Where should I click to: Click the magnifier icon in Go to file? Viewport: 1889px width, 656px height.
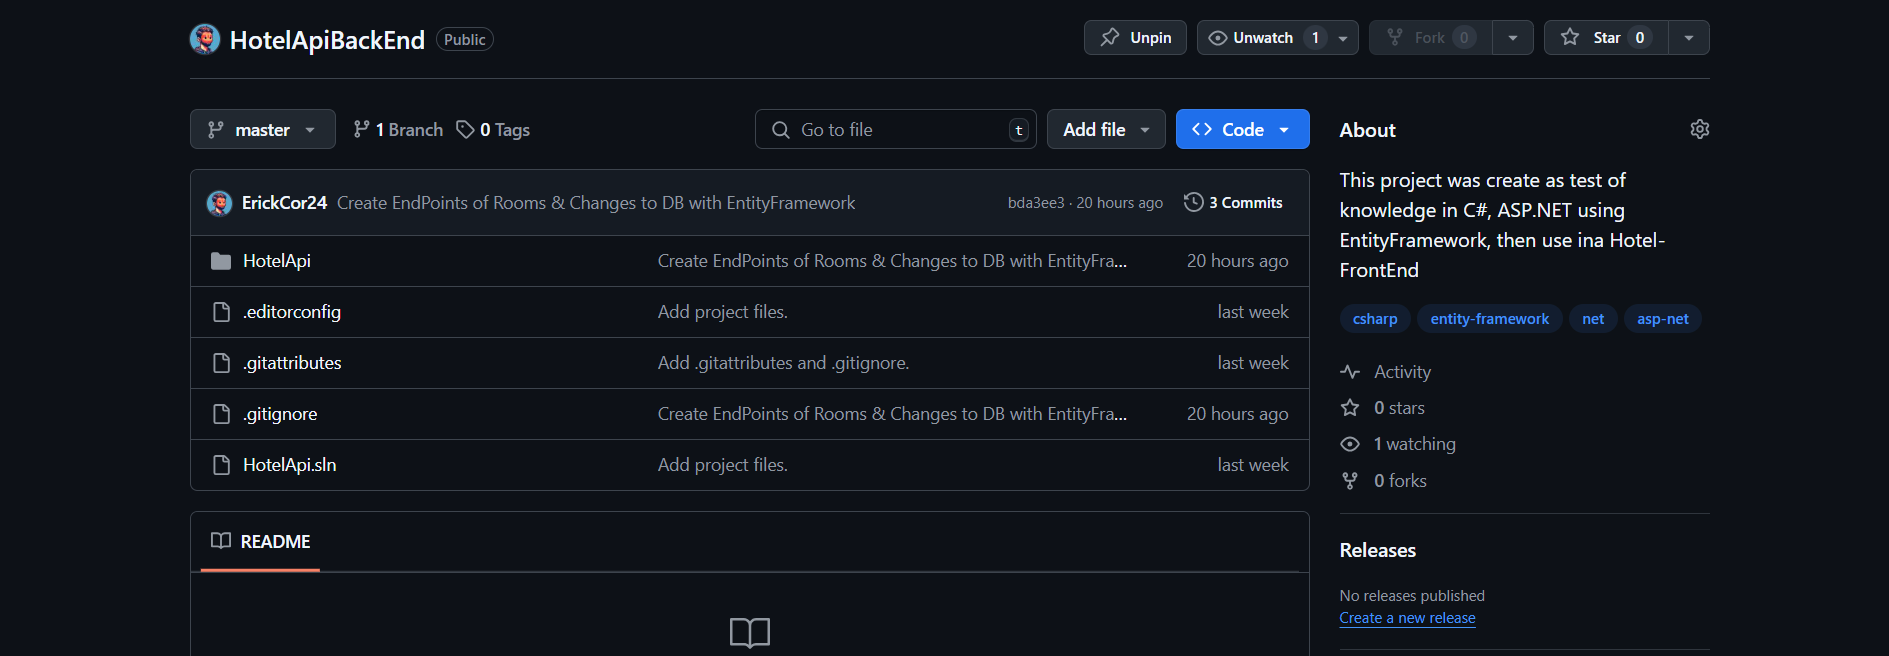[x=781, y=130]
